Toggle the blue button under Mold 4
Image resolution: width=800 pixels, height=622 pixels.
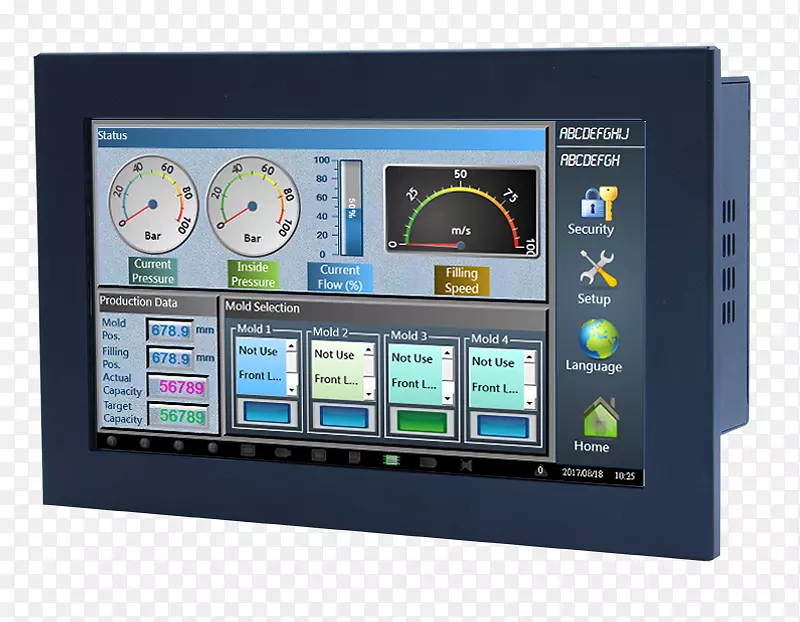point(503,427)
